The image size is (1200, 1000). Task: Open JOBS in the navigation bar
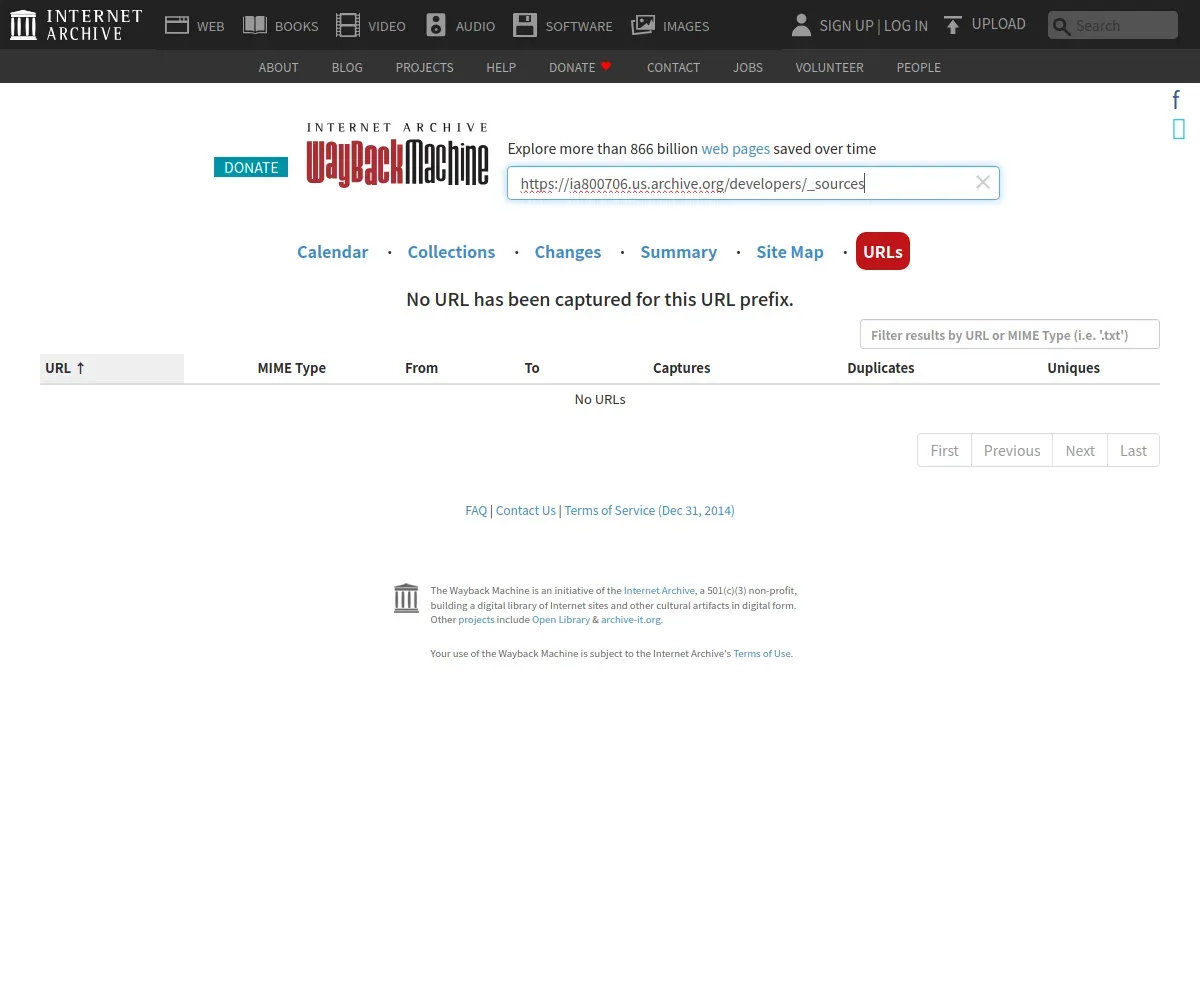(x=748, y=67)
